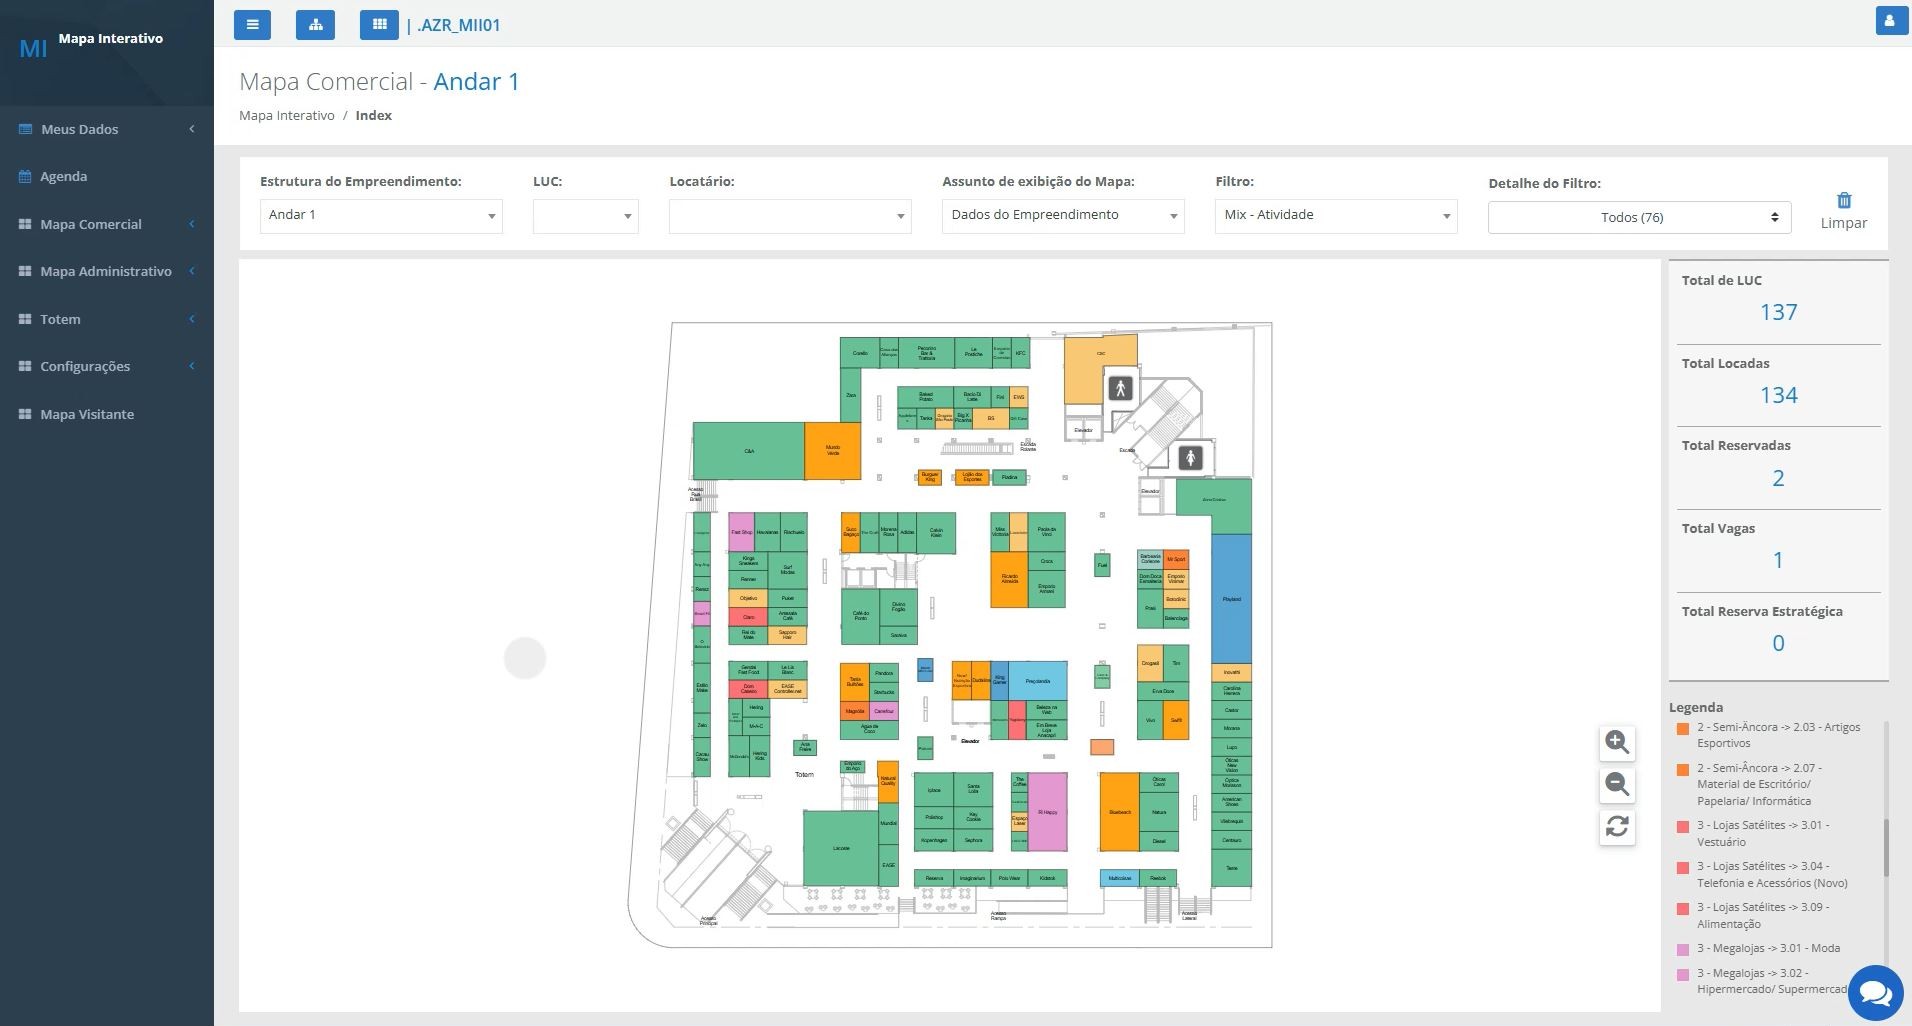Zoom in on the floor map
This screenshot has width=1912, height=1026.
pos(1618,743)
